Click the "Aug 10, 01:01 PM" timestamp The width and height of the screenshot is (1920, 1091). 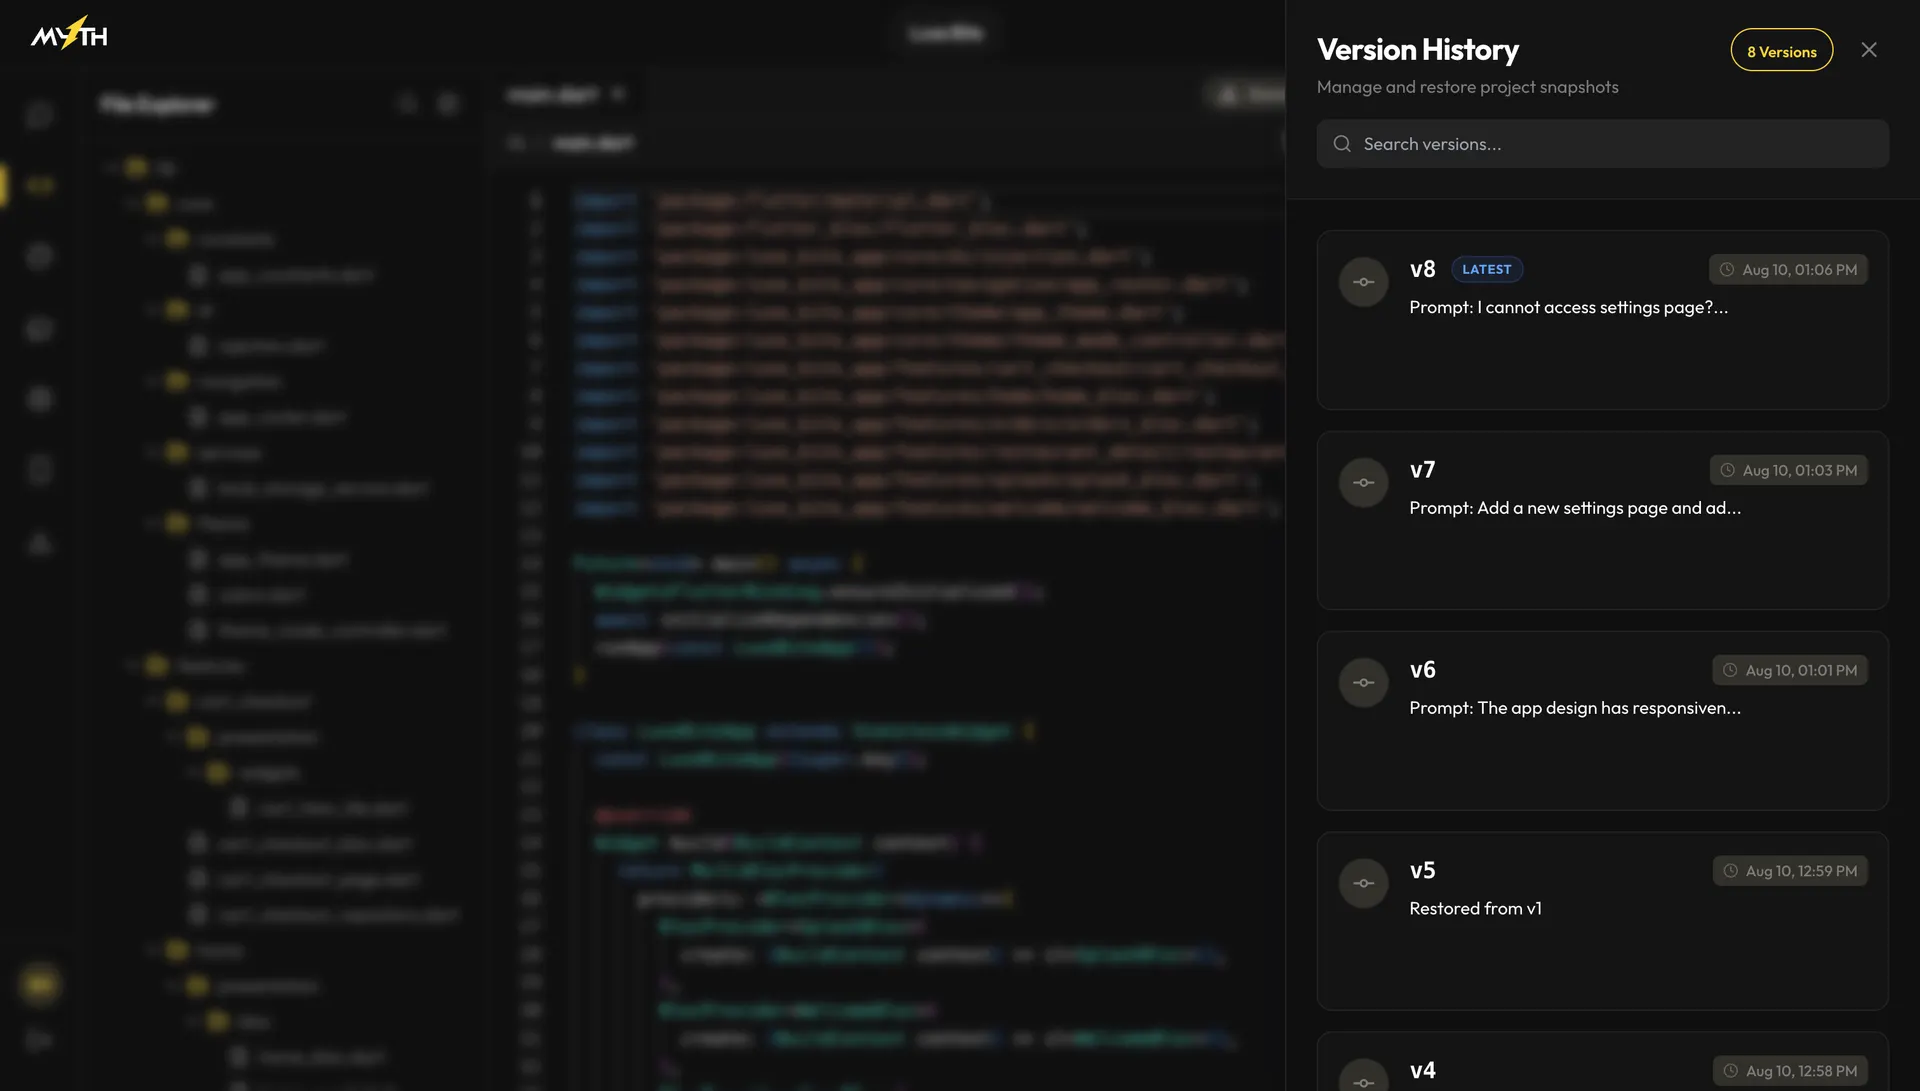[x=1790, y=671]
